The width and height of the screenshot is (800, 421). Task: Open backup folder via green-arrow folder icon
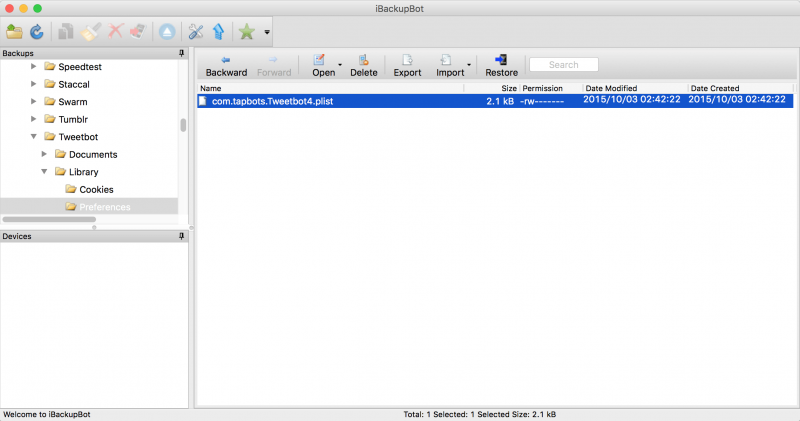tap(14, 32)
